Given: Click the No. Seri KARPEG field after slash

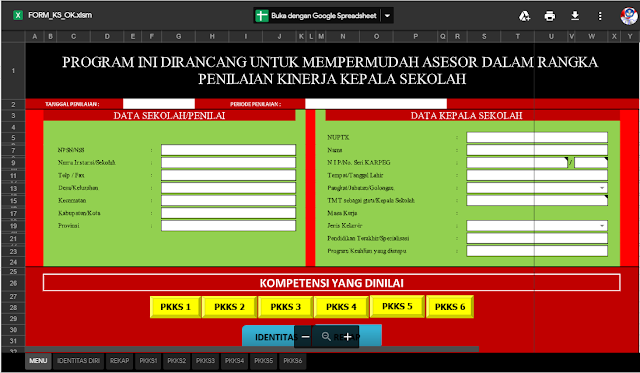Looking at the screenshot, I should [591, 162].
